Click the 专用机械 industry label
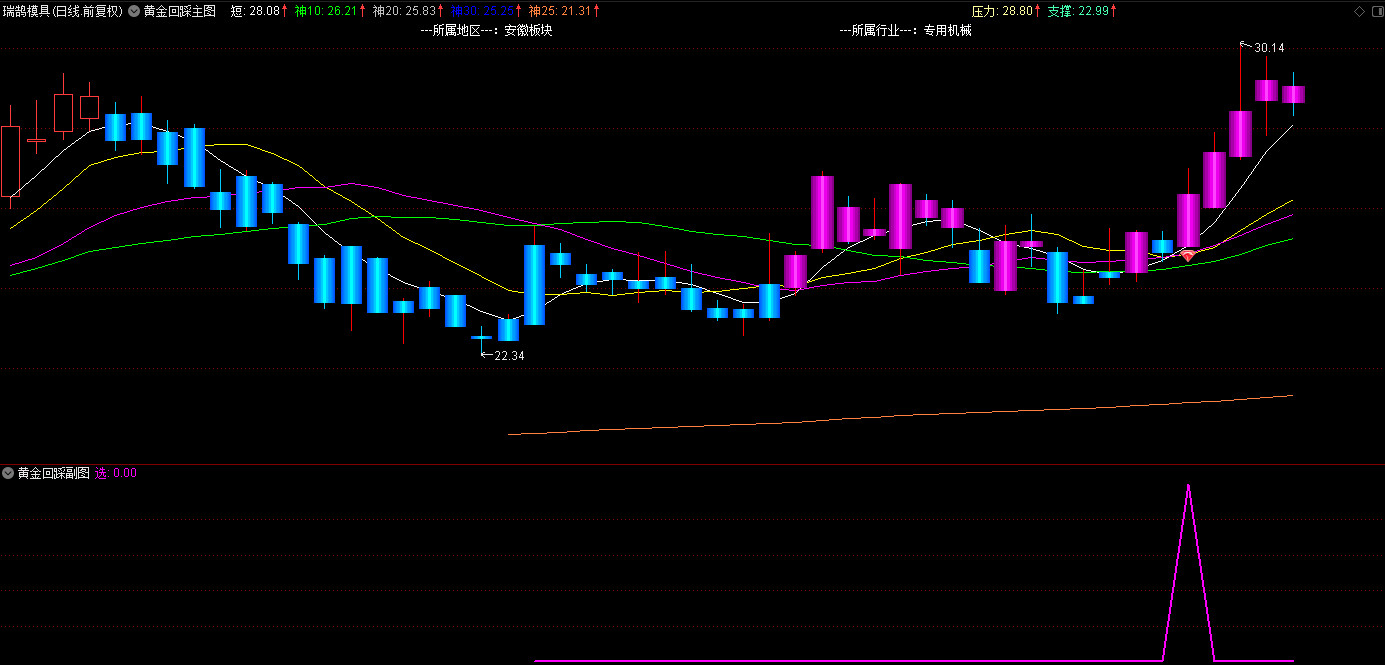Screen dimensions: 1385x665 [x=947, y=30]
